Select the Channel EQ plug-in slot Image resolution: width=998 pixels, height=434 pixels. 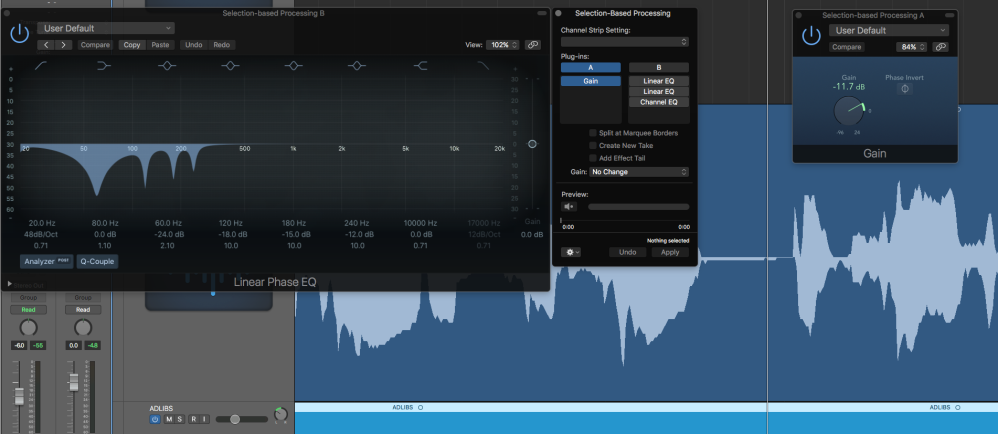click(x=659, y=102)
